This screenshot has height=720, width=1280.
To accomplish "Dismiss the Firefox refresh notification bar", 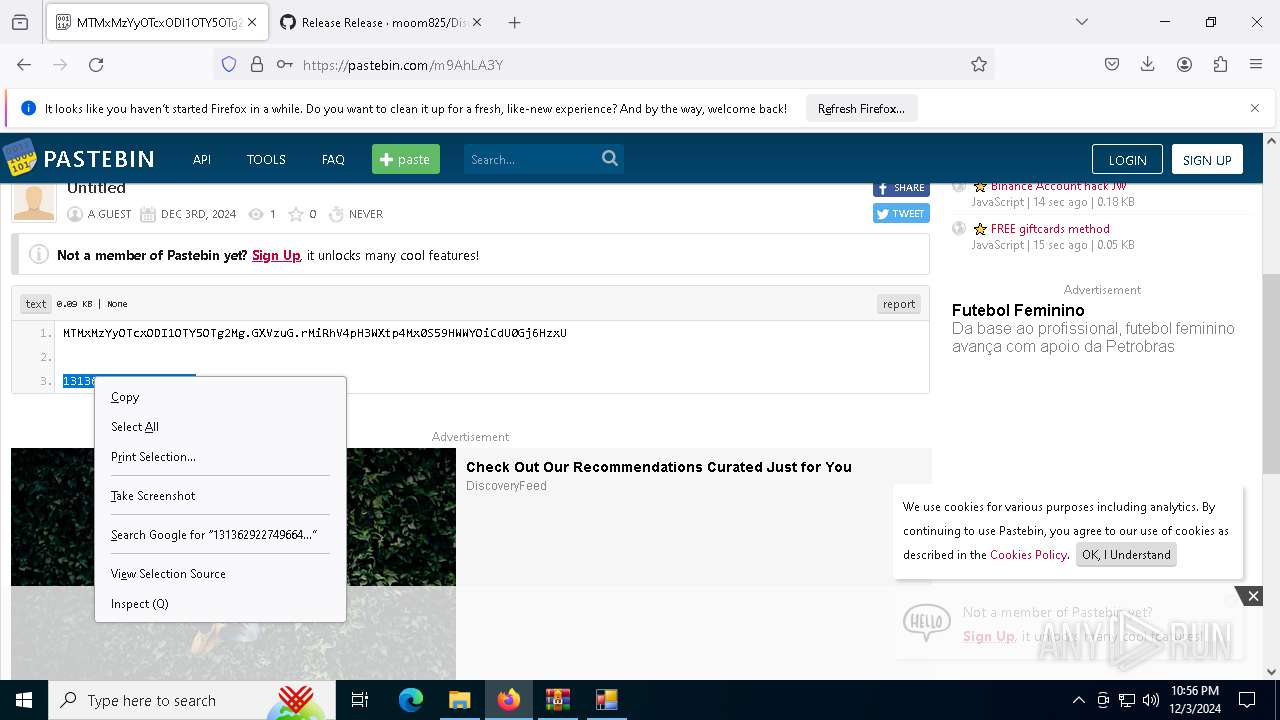I will click(1254, 108).
